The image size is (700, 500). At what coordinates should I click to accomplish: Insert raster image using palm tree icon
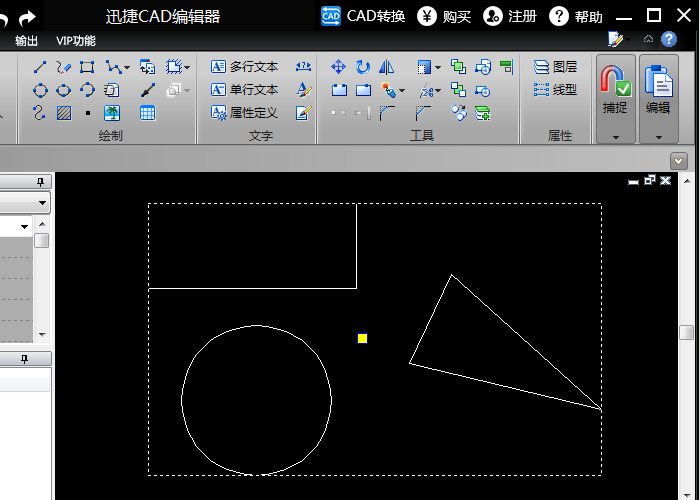point(112,113)
